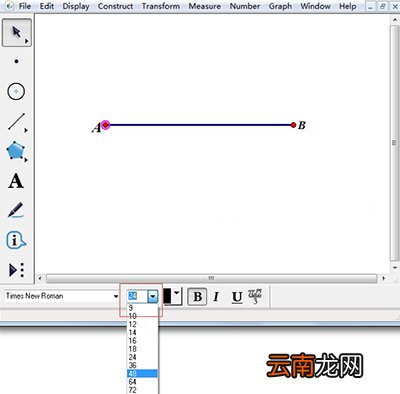This screenshot has width=400, height=394.
Task: Open the Graph menu
Action: click(x=280, y=6)
